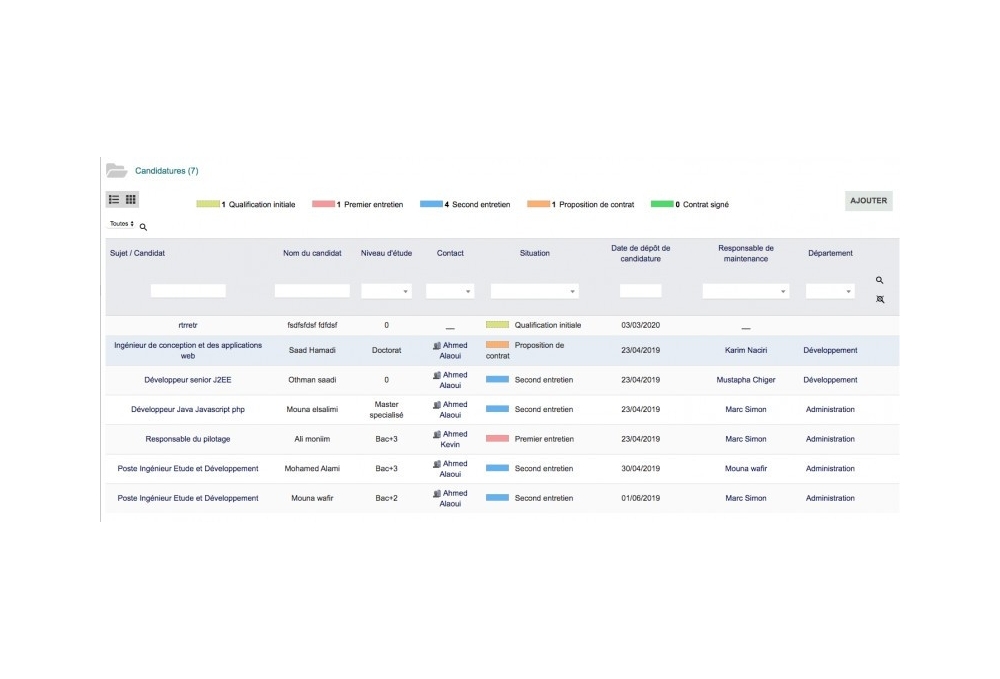Open the Département filter dropdown
This screenshot has height=679, width=1000.
(x=829, y=290)
